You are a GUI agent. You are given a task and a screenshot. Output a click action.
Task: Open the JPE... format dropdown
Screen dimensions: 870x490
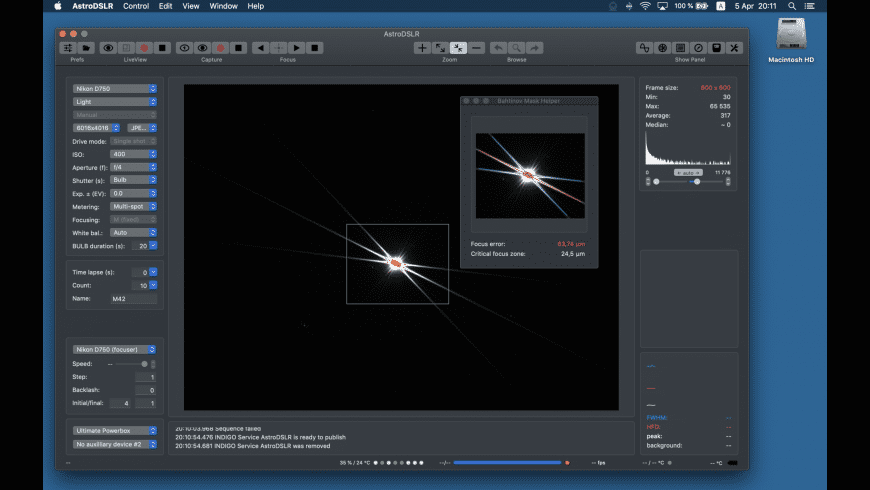[142, 128]
